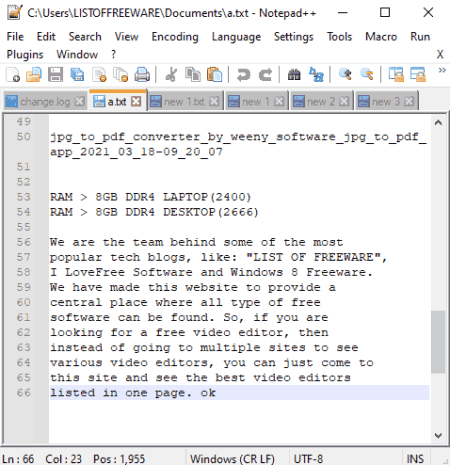
Task: Expand the toolbar overflow chevron
Action: pos(442,70)
